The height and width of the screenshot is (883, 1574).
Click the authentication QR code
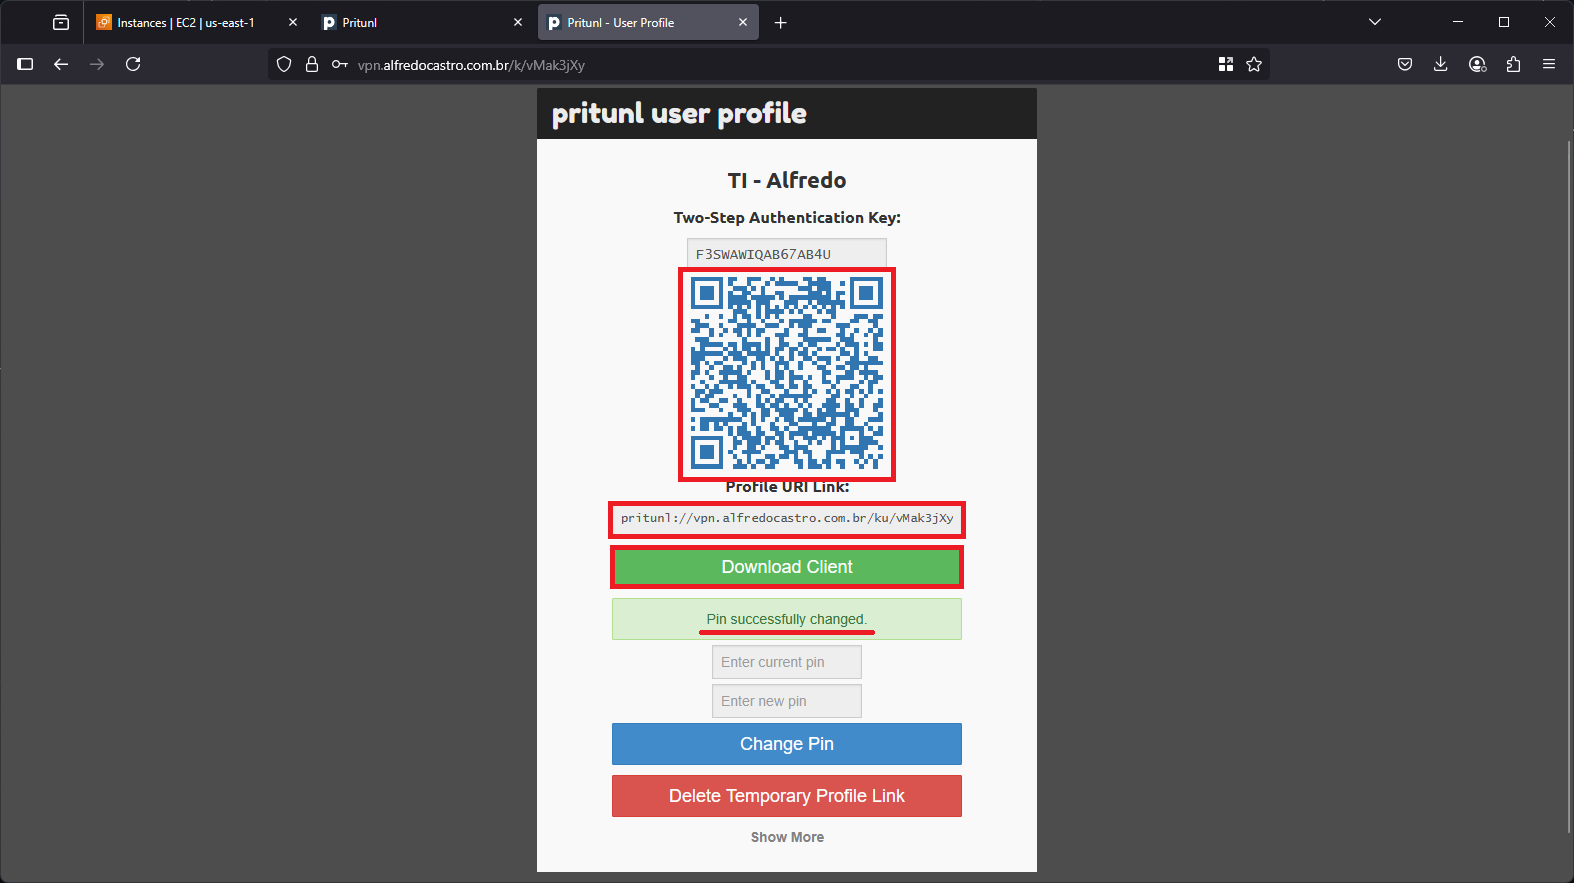coord(787,374)
